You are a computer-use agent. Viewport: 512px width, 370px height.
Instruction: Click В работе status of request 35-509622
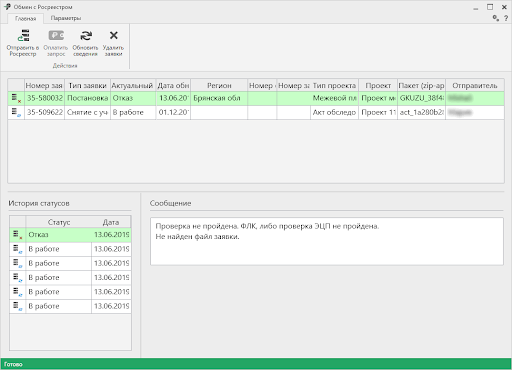coord(133,113)
